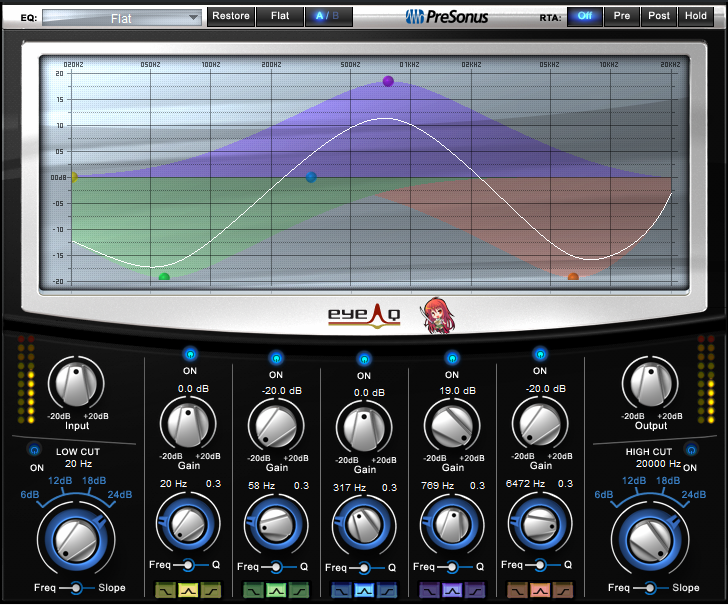Click the Input level knob
Screen dimensions: 728x605
[76, 384]
